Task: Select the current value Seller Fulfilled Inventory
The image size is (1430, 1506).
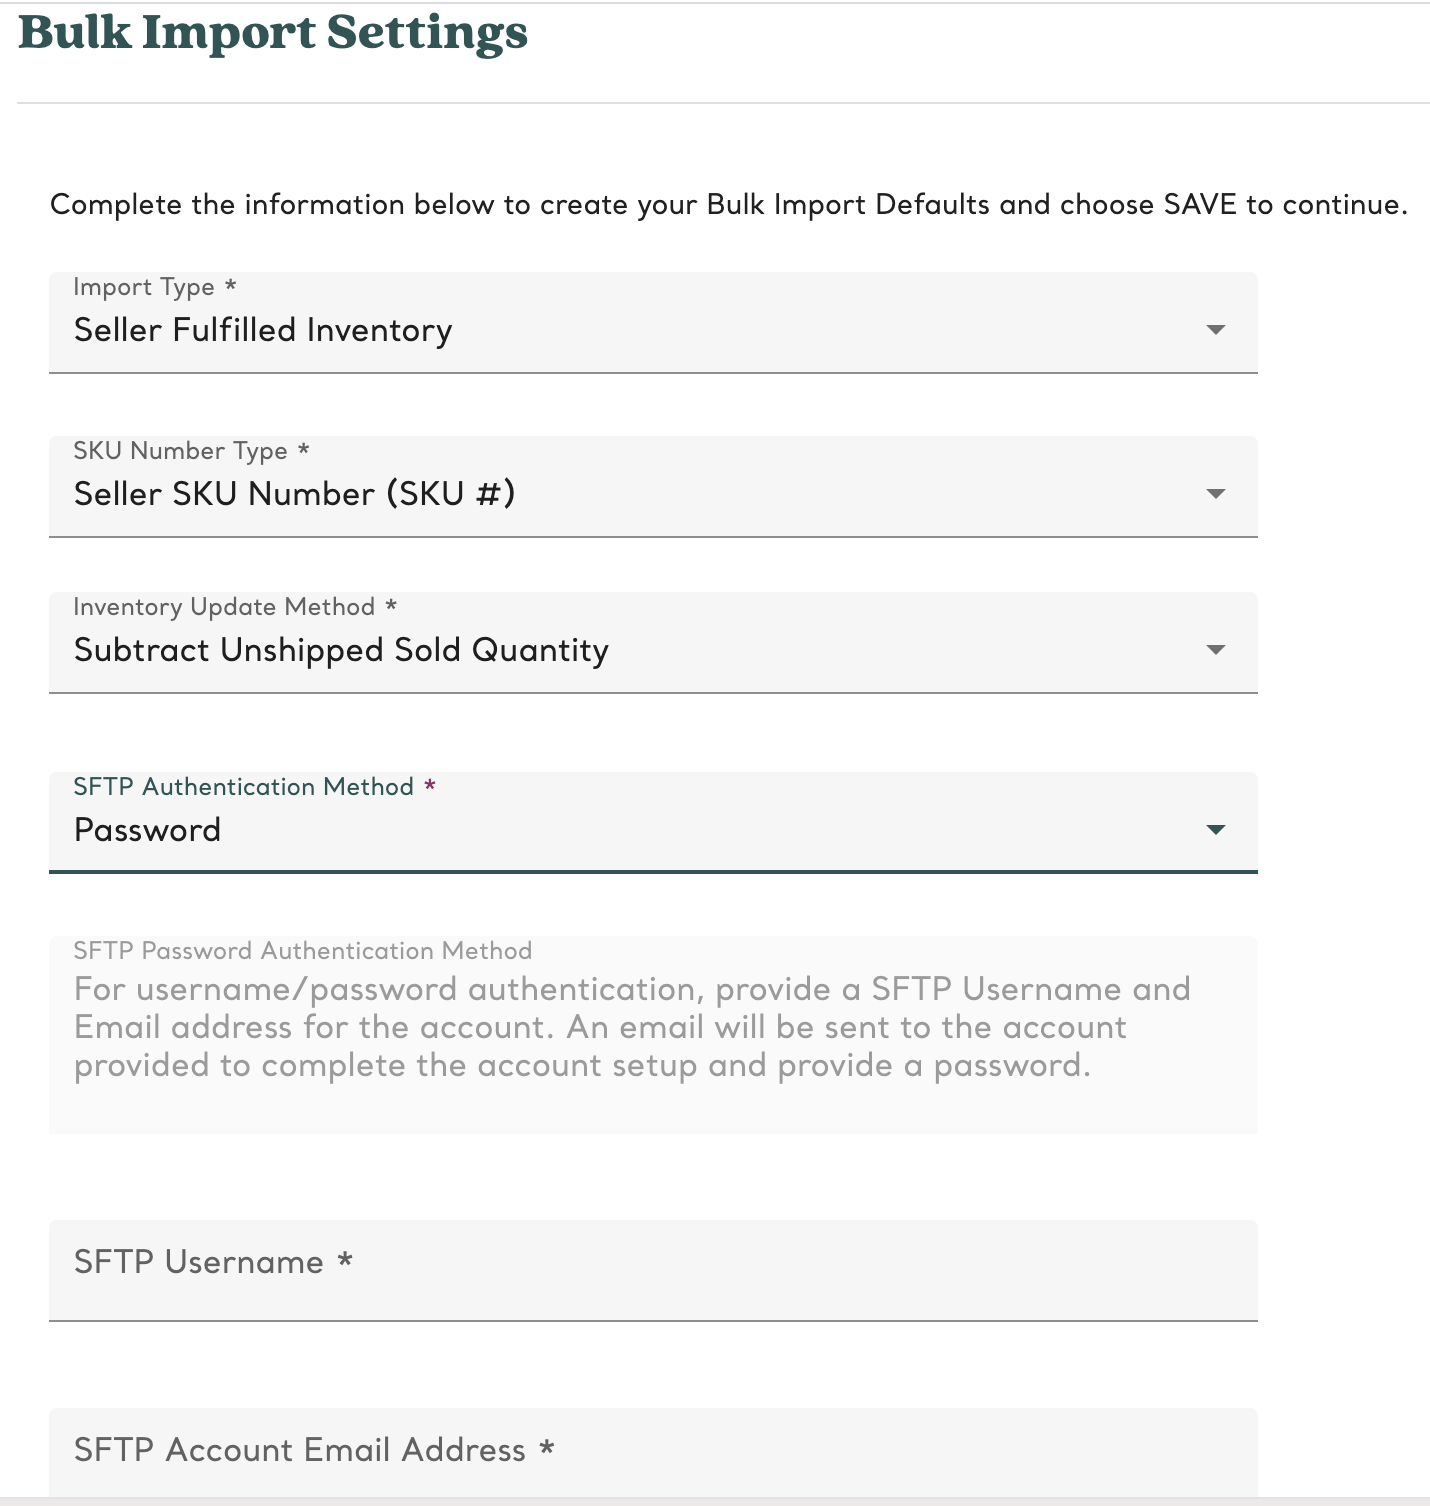Action: click(x=263, y=330)
